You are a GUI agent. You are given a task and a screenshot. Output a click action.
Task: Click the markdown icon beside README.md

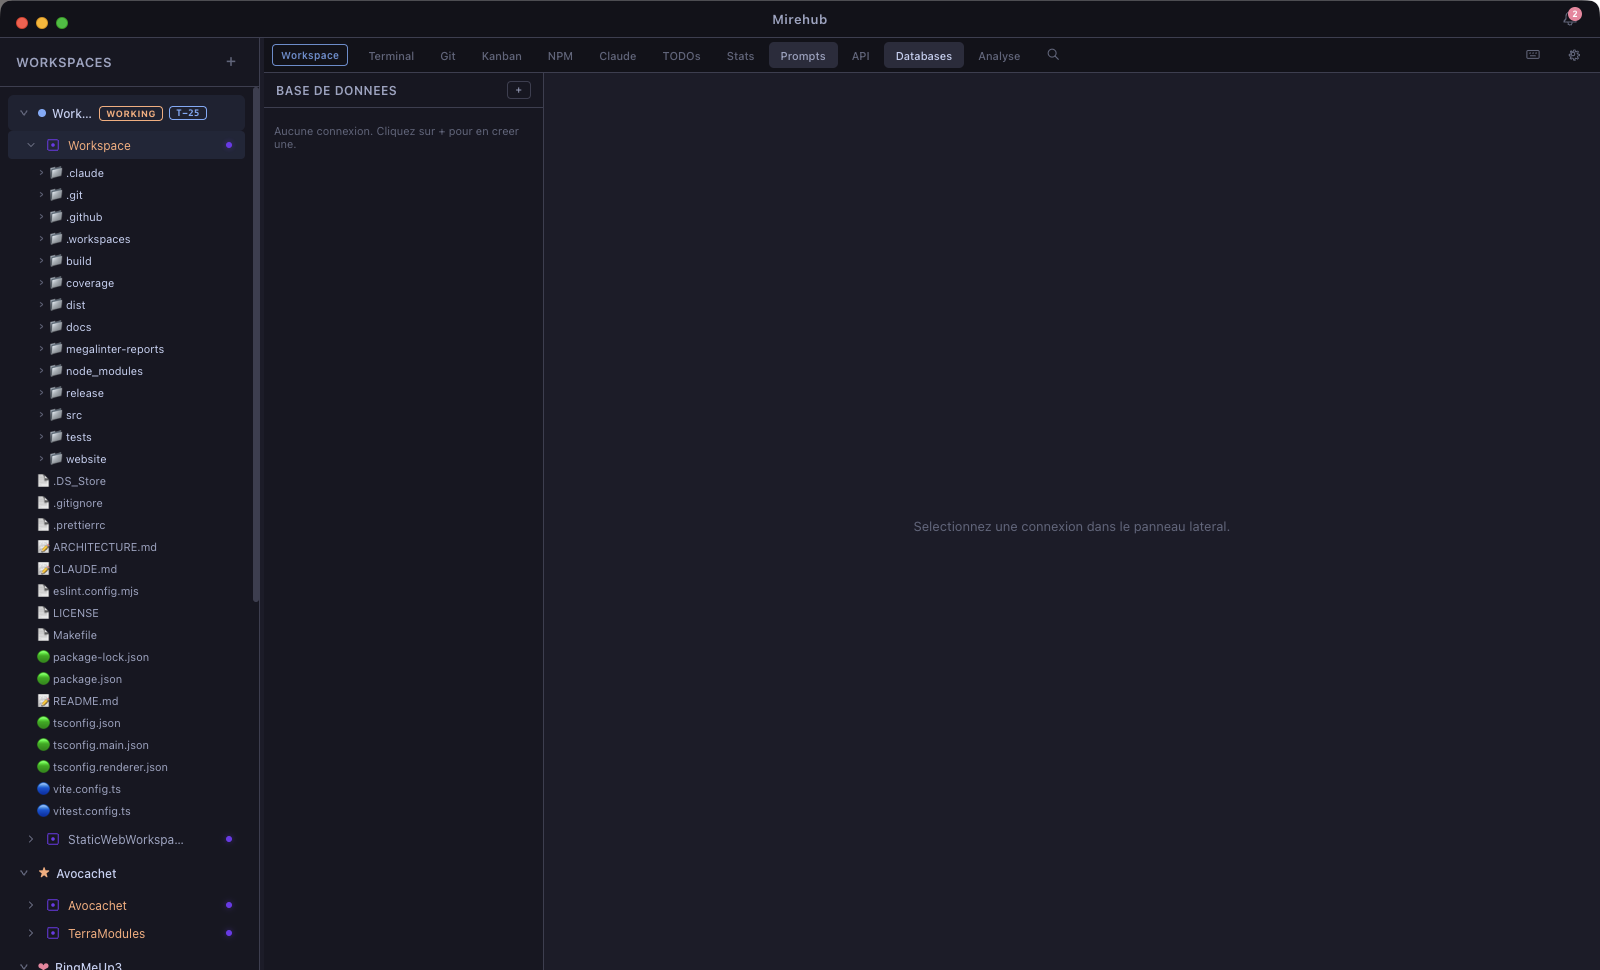pos(43,701)
